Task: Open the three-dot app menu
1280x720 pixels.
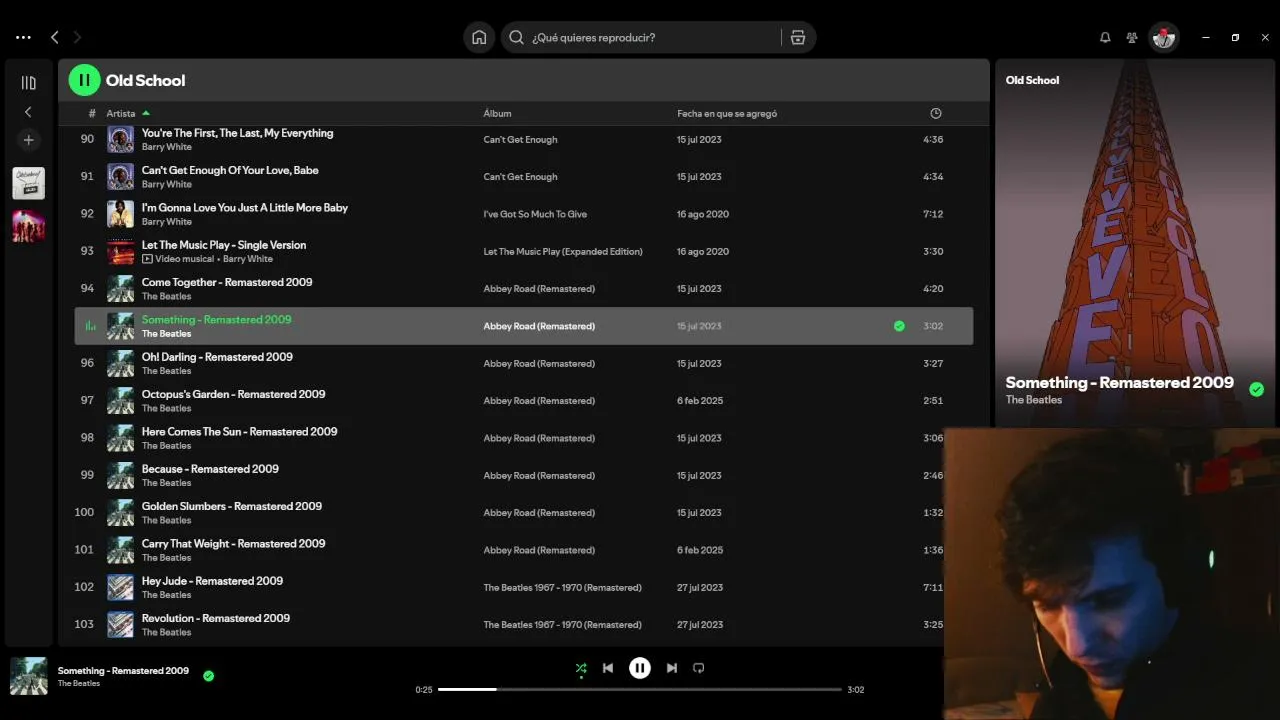Action: pyautogui.click(x=23, y=38)
